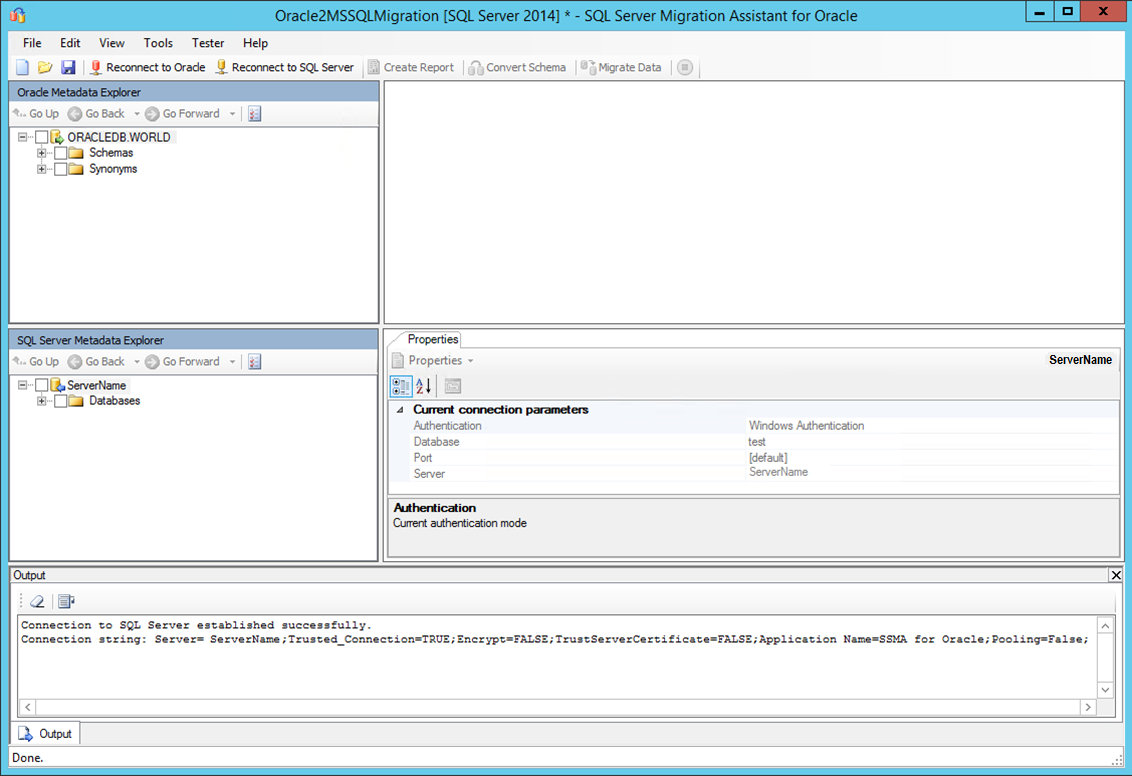The image size is (1132, 776).
Task: Click output scrollbar up arrow
Action: 1105,625
